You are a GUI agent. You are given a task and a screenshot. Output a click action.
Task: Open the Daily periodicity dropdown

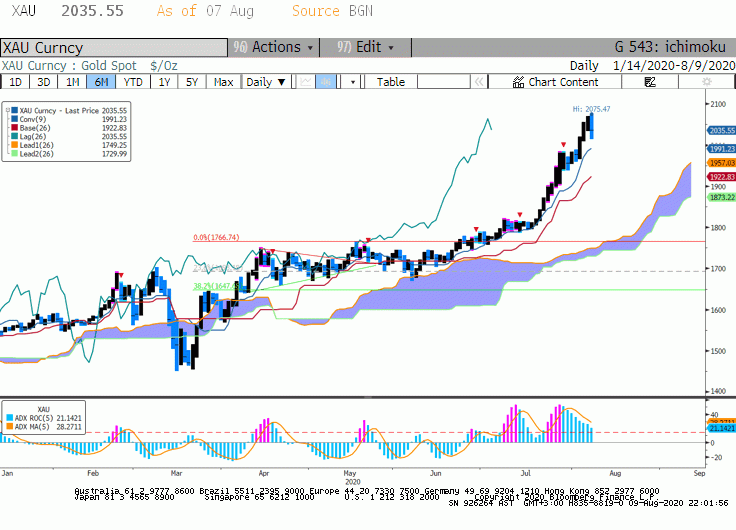tap(266, 82)
